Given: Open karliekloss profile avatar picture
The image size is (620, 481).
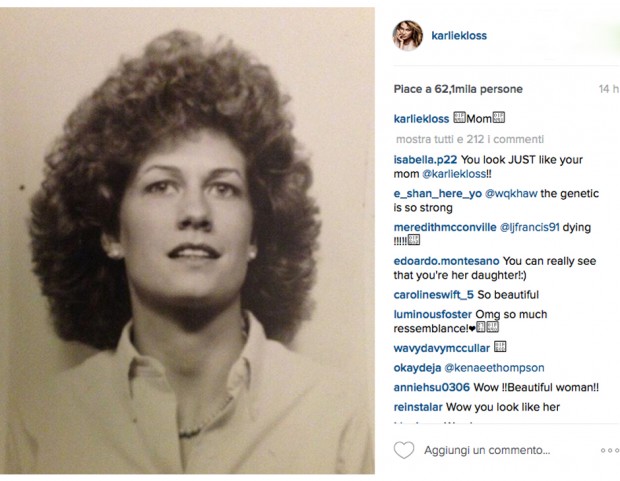Looking at the screenshot, I should point(408,36).
